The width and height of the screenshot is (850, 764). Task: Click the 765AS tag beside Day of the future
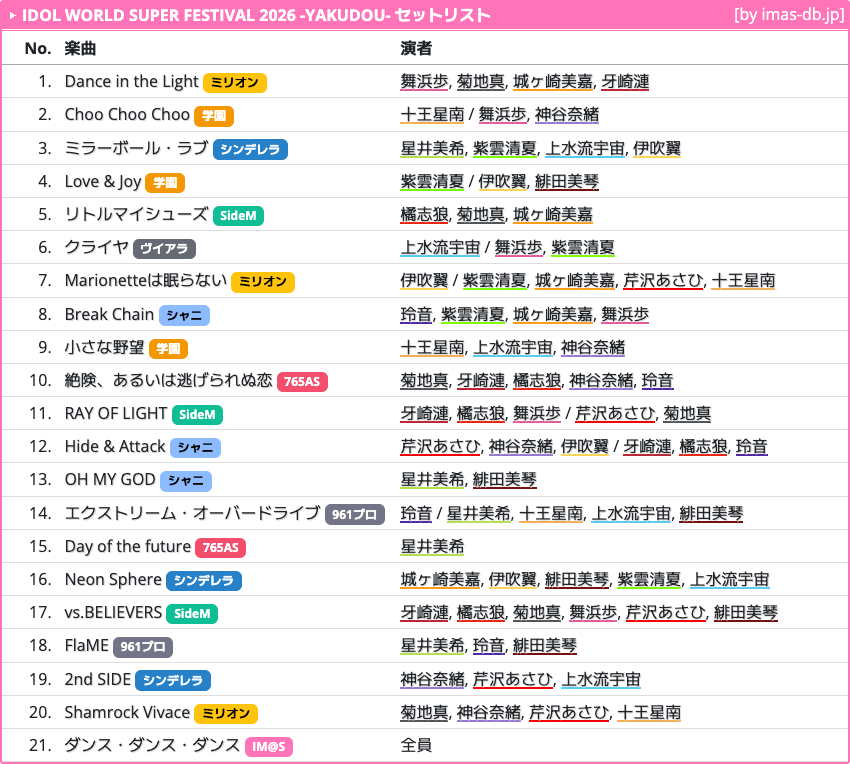[221, 547]
